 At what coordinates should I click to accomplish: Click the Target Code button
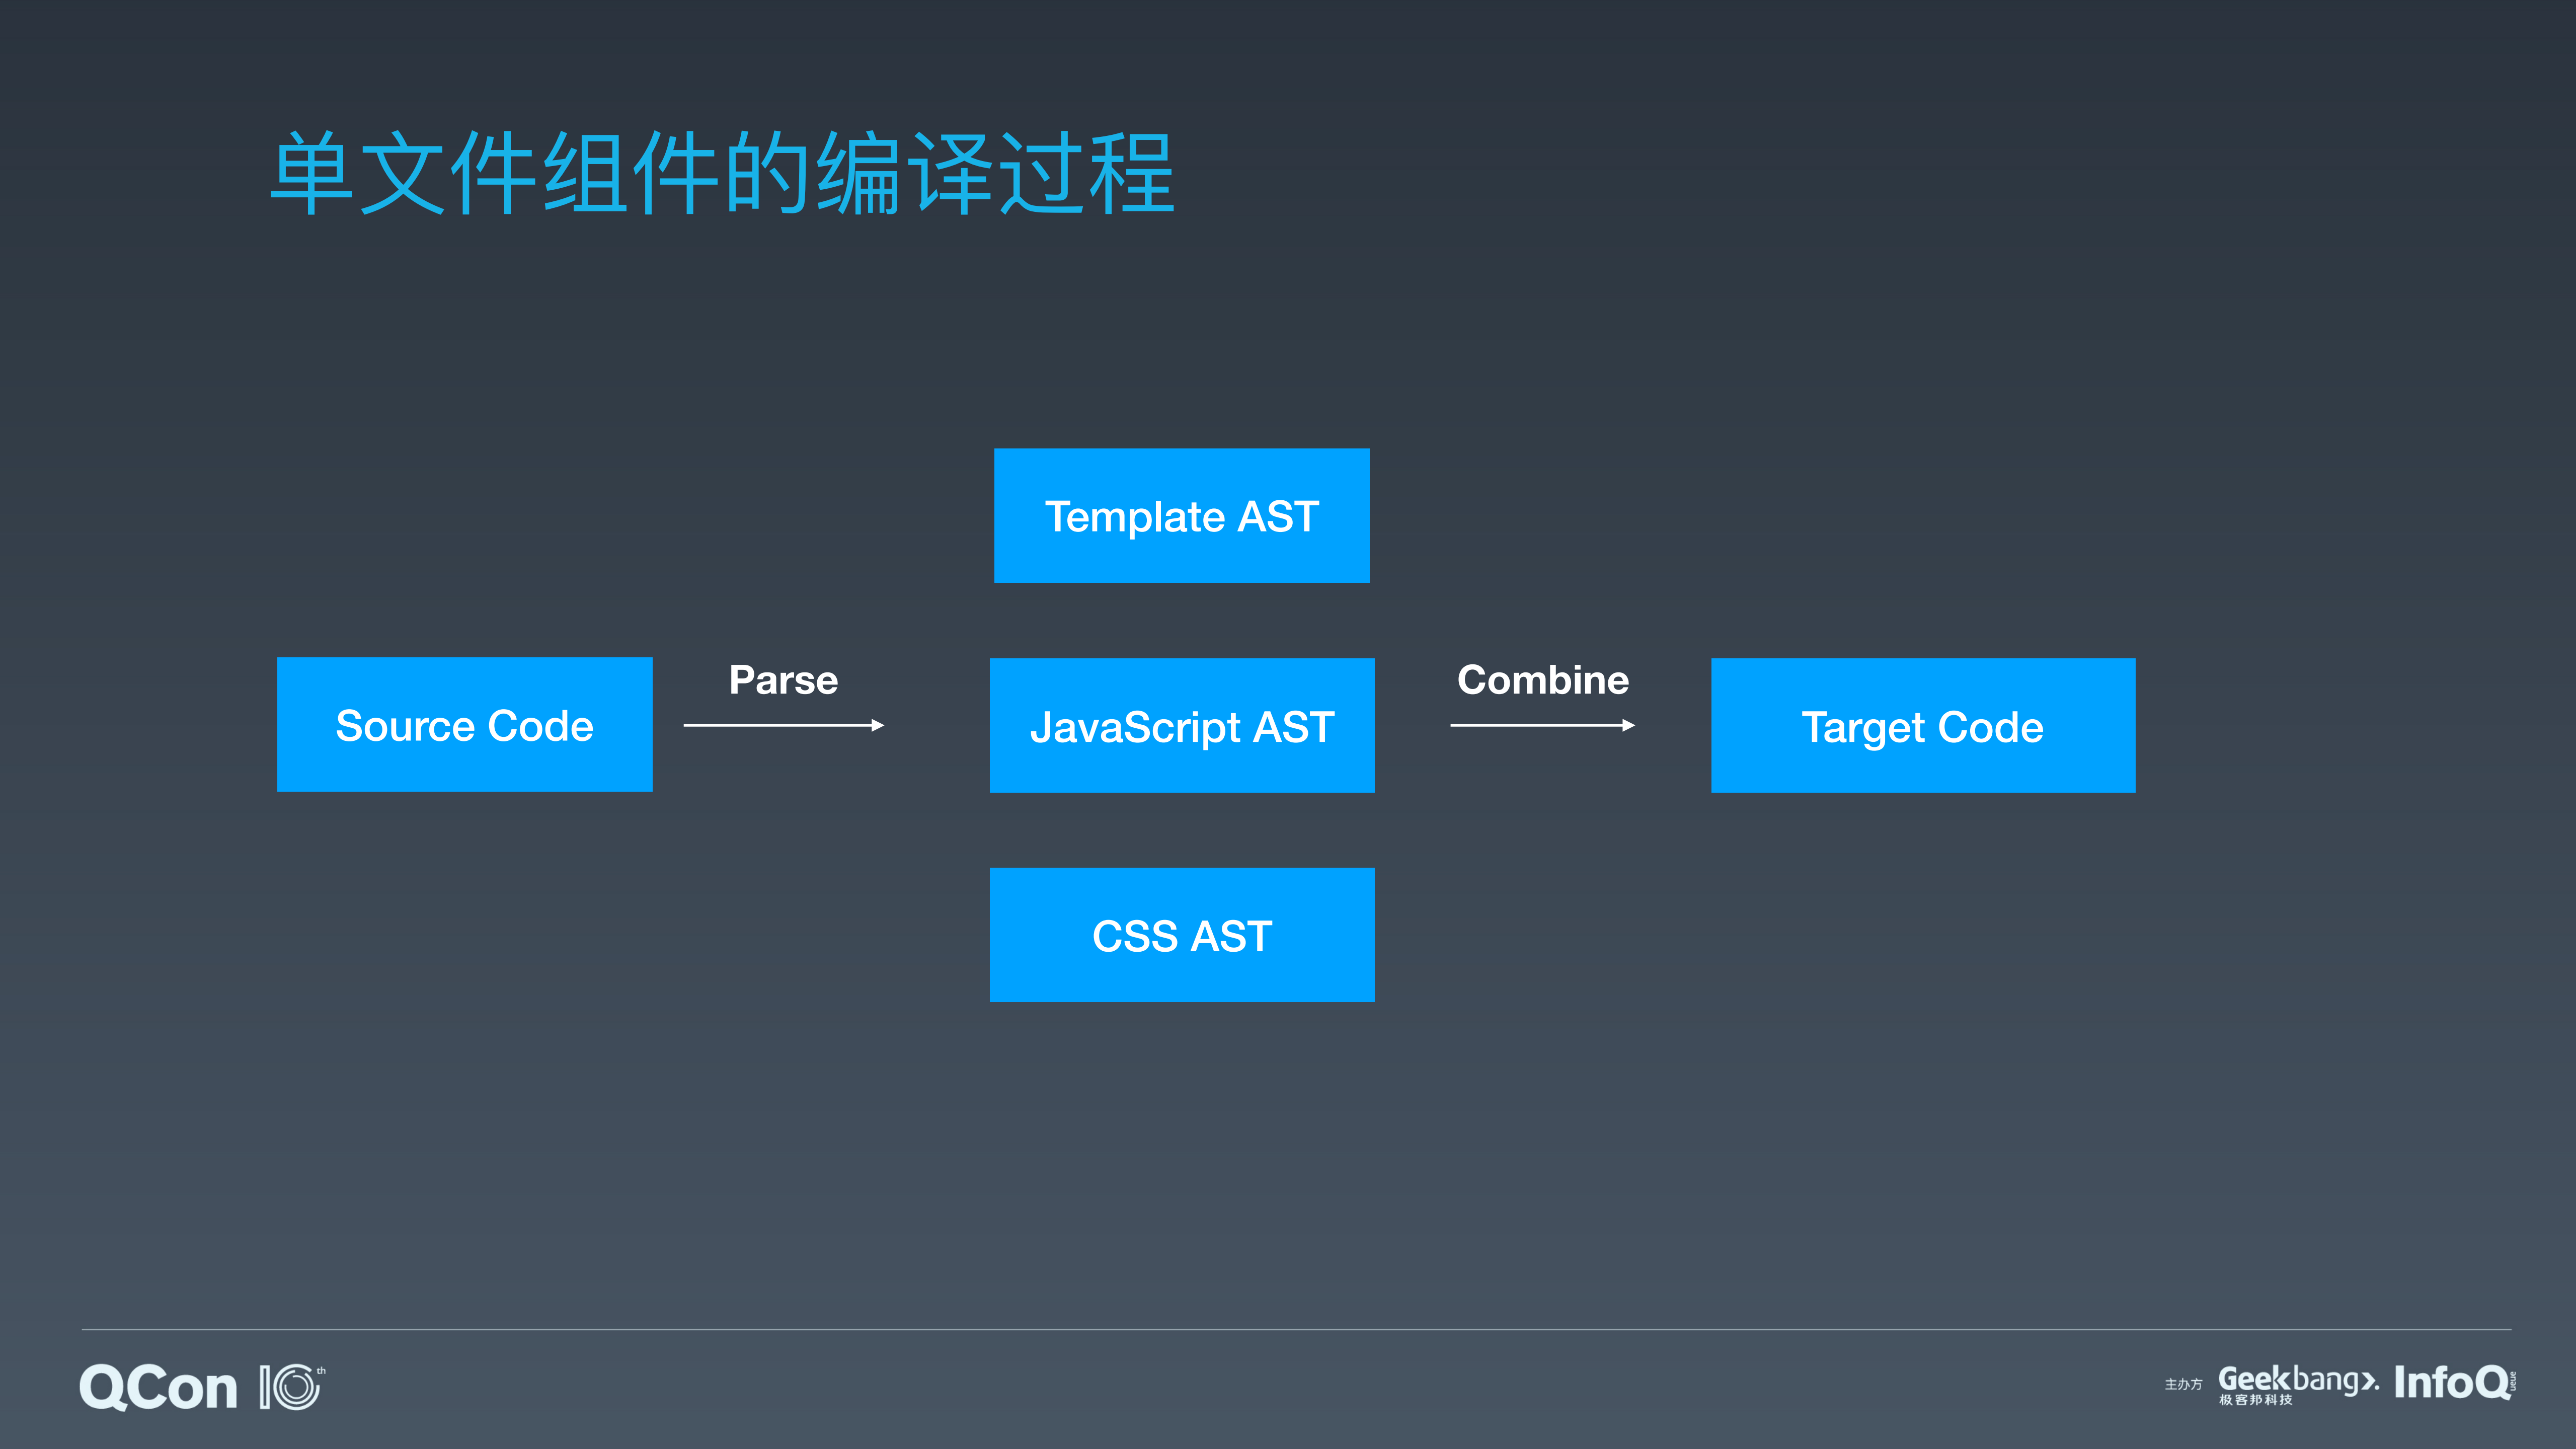(1922, 725)
